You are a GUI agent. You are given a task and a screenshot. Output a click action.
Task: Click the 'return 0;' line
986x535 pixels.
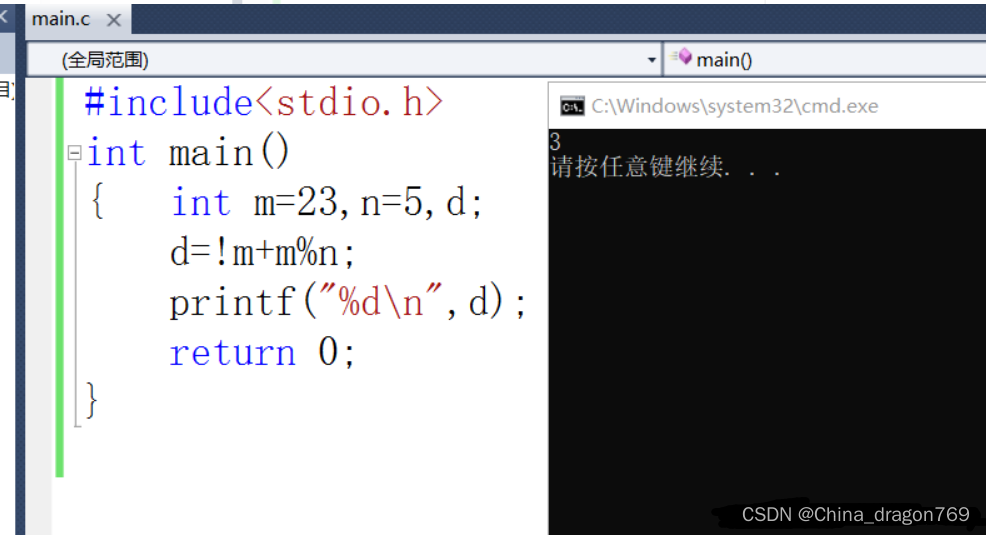coord(262,352)
